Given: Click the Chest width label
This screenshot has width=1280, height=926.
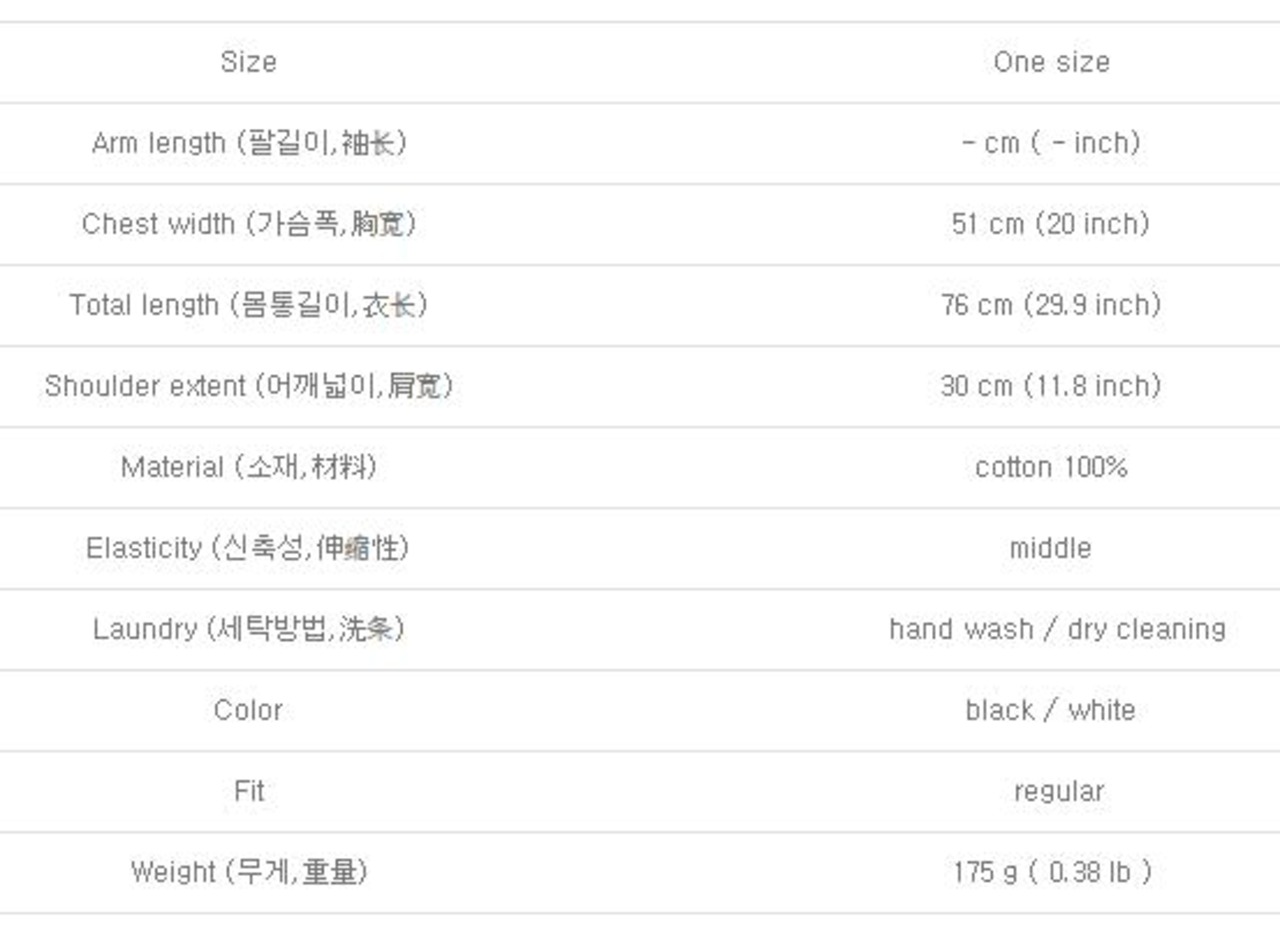Looking at the screenshot, I should pyautogui.click(x=249, y=224).
